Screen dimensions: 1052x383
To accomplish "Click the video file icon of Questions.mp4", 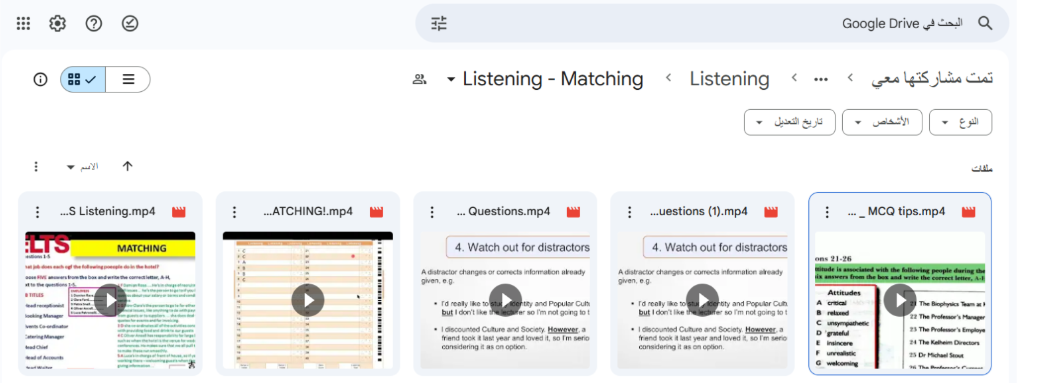I will point(573,212).
